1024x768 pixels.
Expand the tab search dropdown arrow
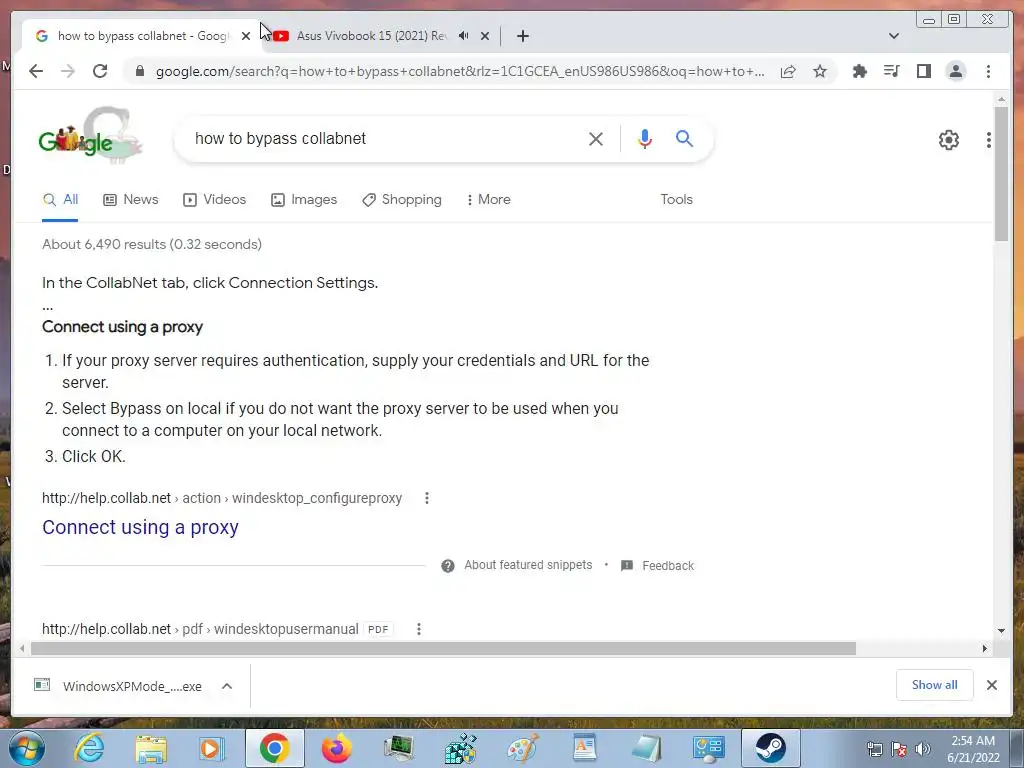click(893, 36)
